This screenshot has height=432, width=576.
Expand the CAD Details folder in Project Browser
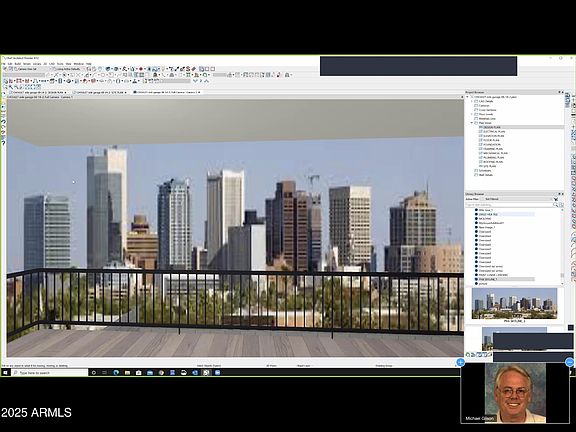click(472, 101)
